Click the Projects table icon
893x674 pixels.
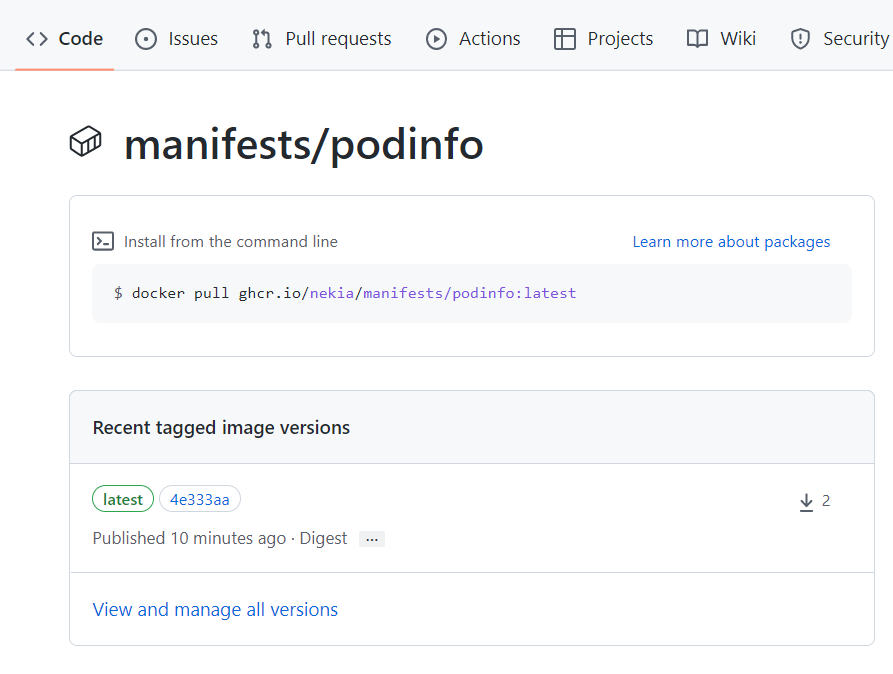[x=565, y=39]
